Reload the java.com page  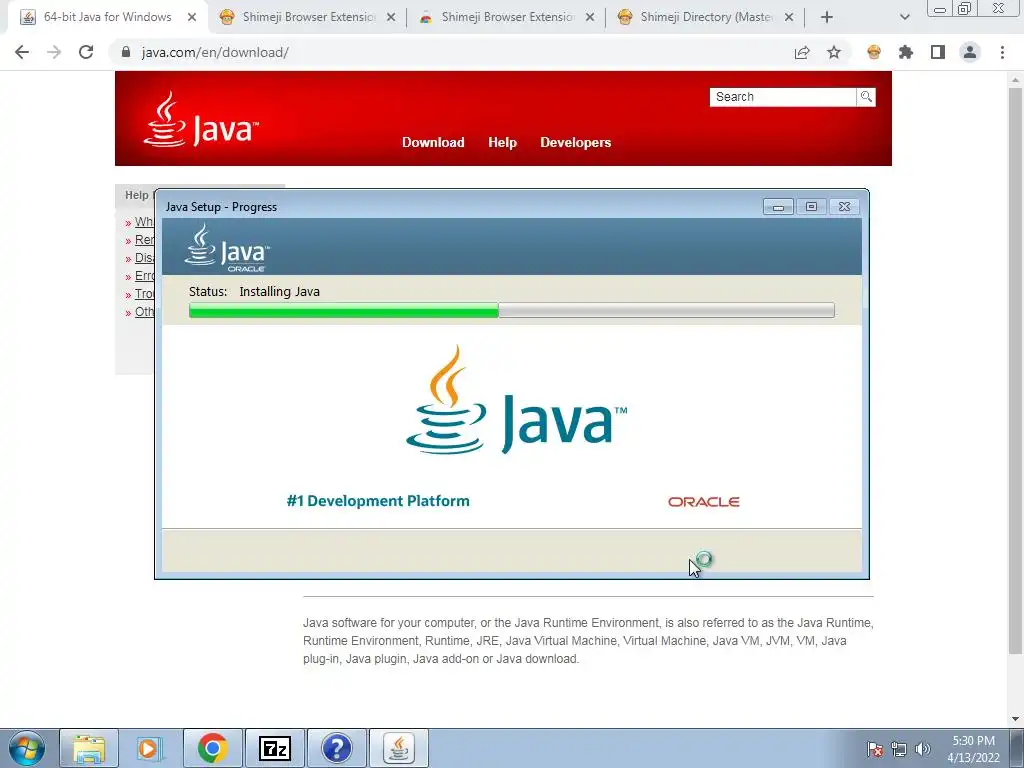pyautogui.click(x=86, y=52)
